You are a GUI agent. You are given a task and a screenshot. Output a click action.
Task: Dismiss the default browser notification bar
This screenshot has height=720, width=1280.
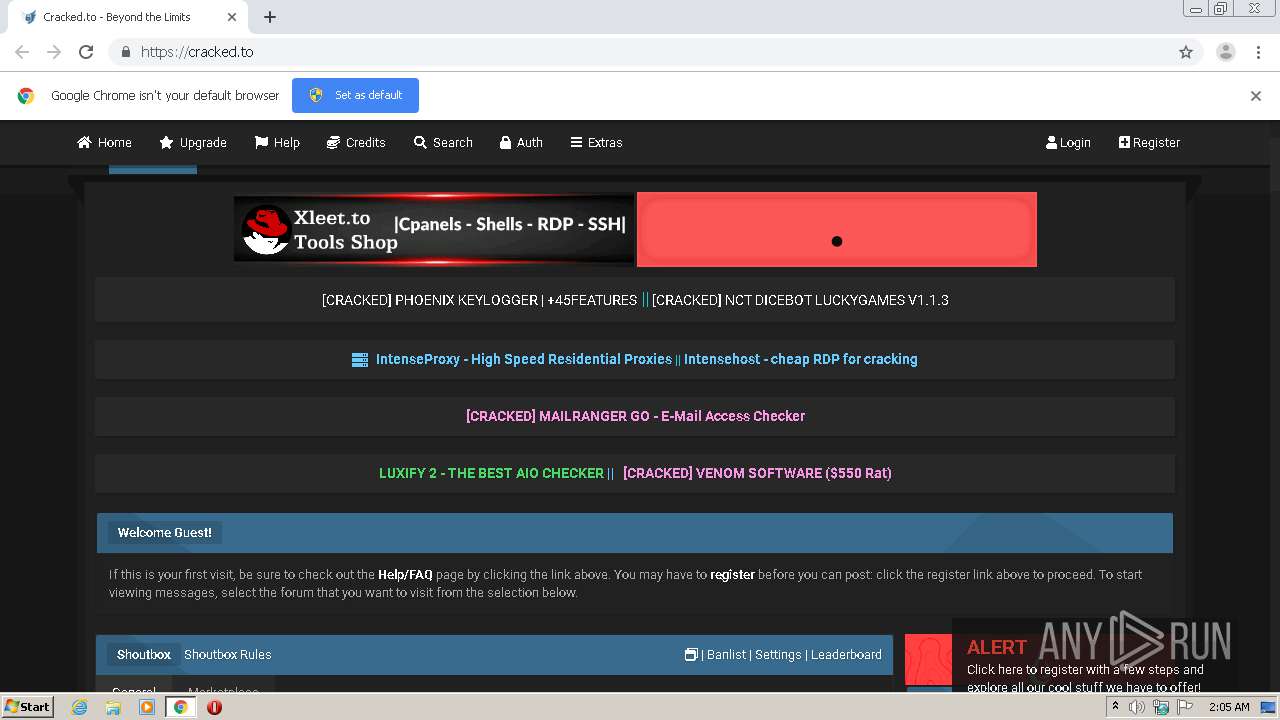click(x=1256, y=96)
